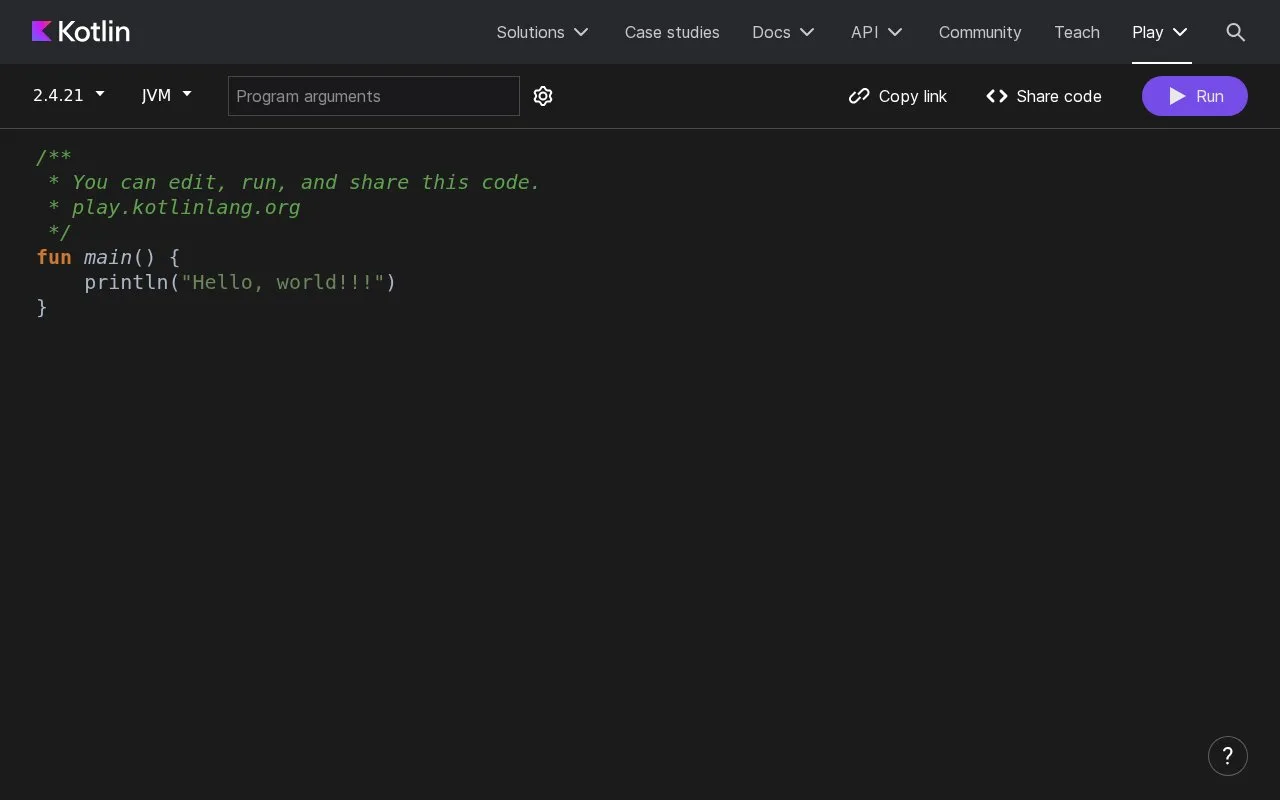Expand the Play menu
The height and width of the screenshot is (800, 1280).
pos(1160,32)
